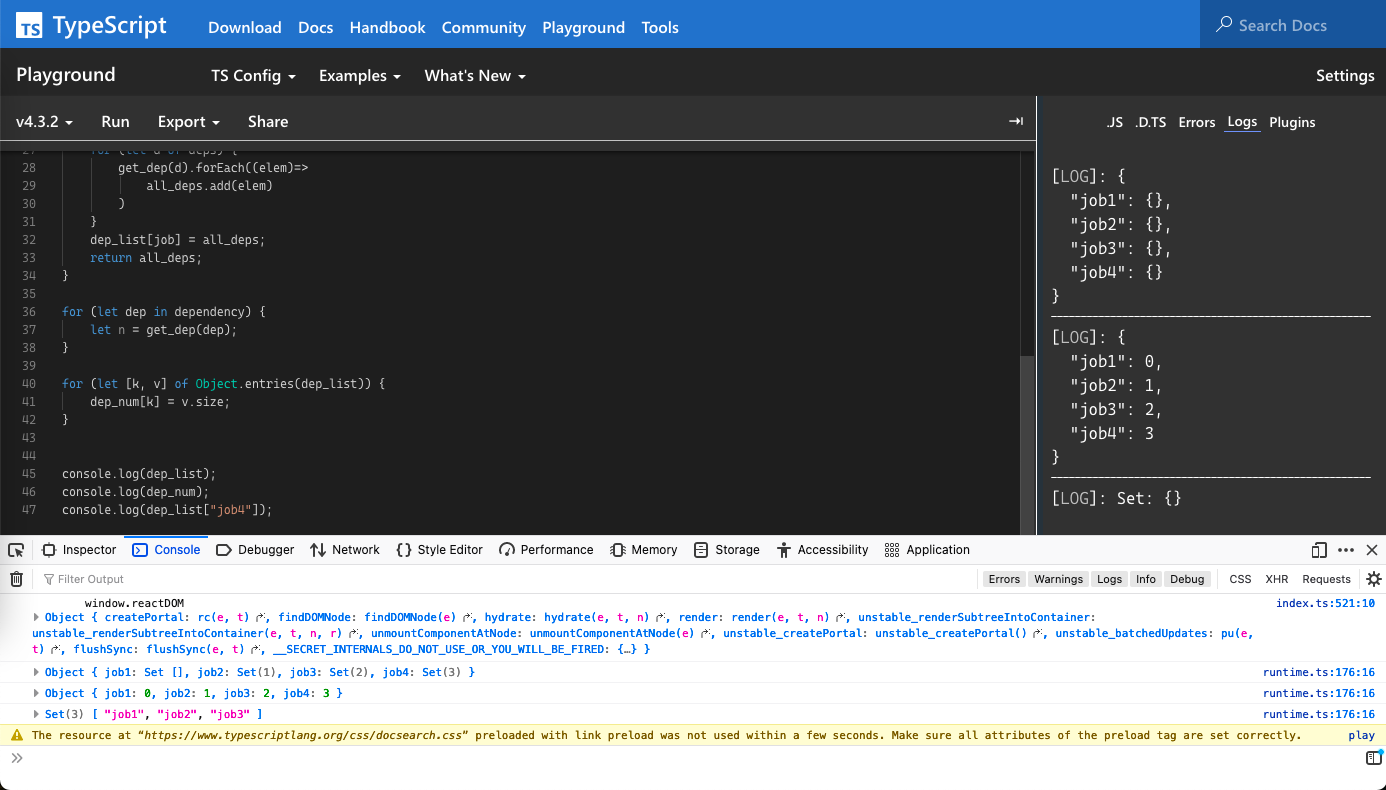Open the Plugins sidebar tab

coord(1292,122)
